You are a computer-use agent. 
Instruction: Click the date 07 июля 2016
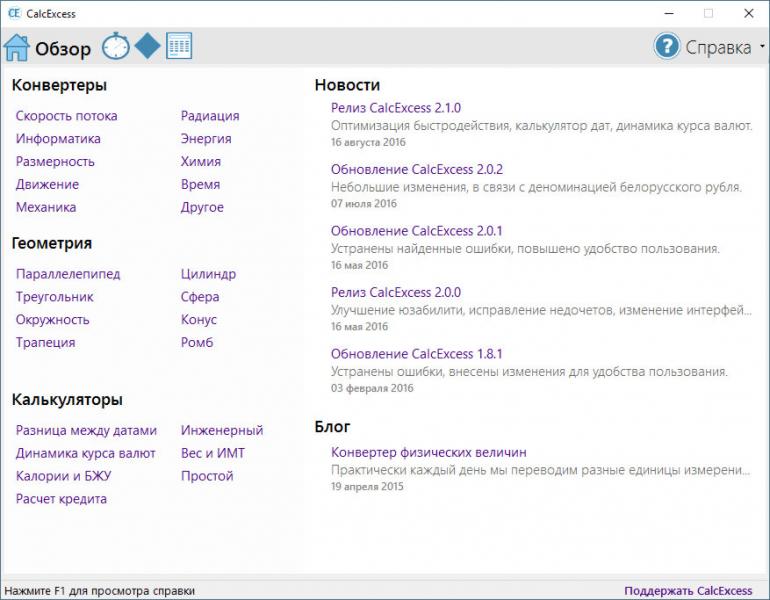click(x=364, y=204)
